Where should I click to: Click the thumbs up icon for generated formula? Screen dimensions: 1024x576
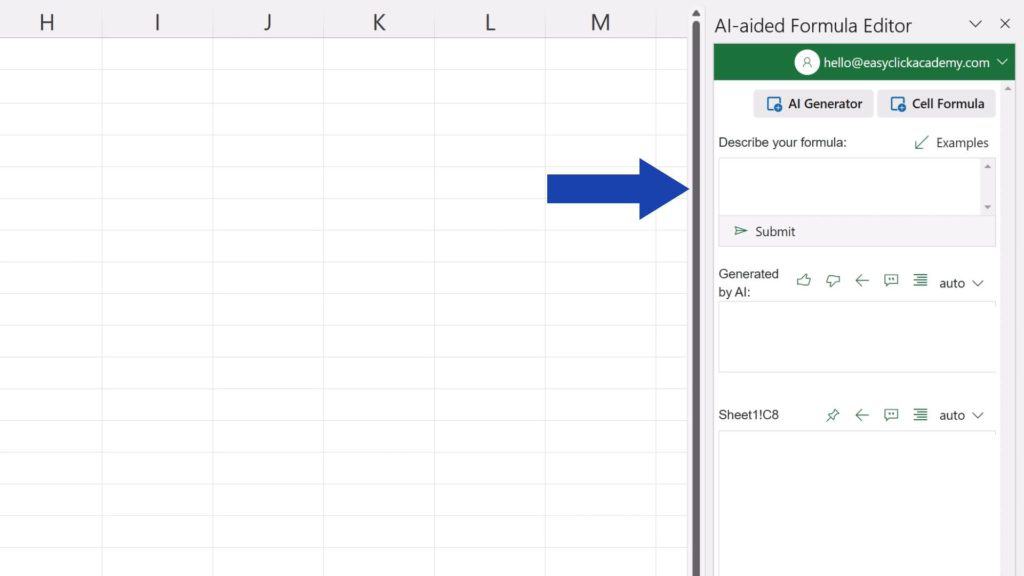click(803, 281)
